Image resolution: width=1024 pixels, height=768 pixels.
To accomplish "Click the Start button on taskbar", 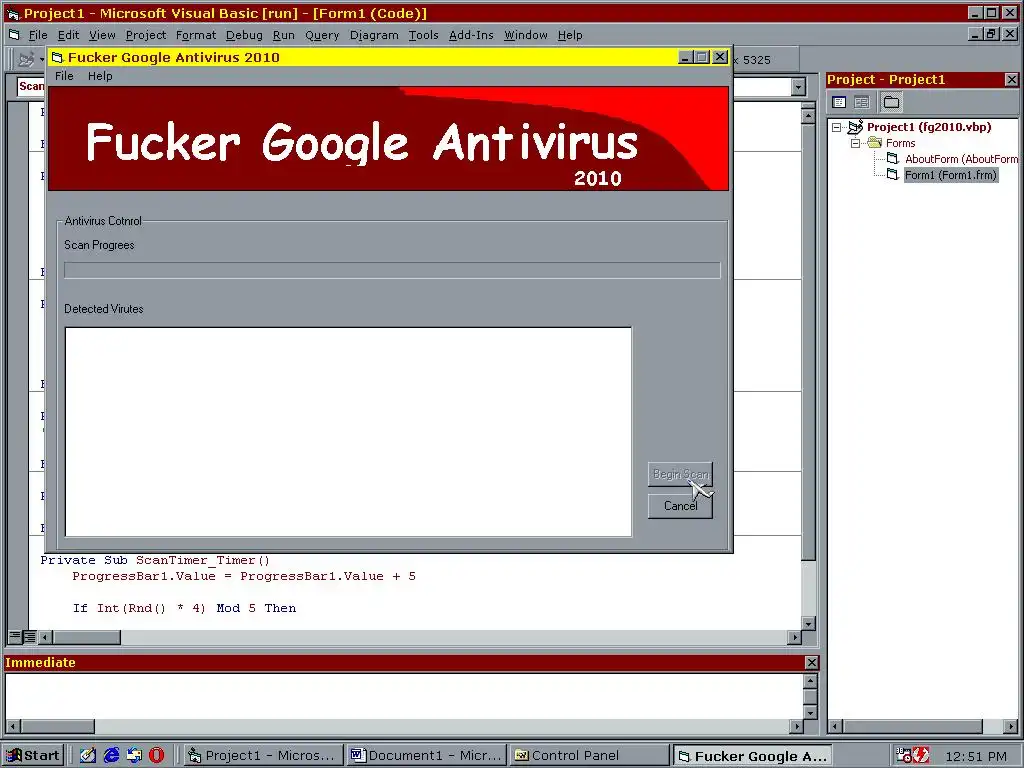I will 33,756.
